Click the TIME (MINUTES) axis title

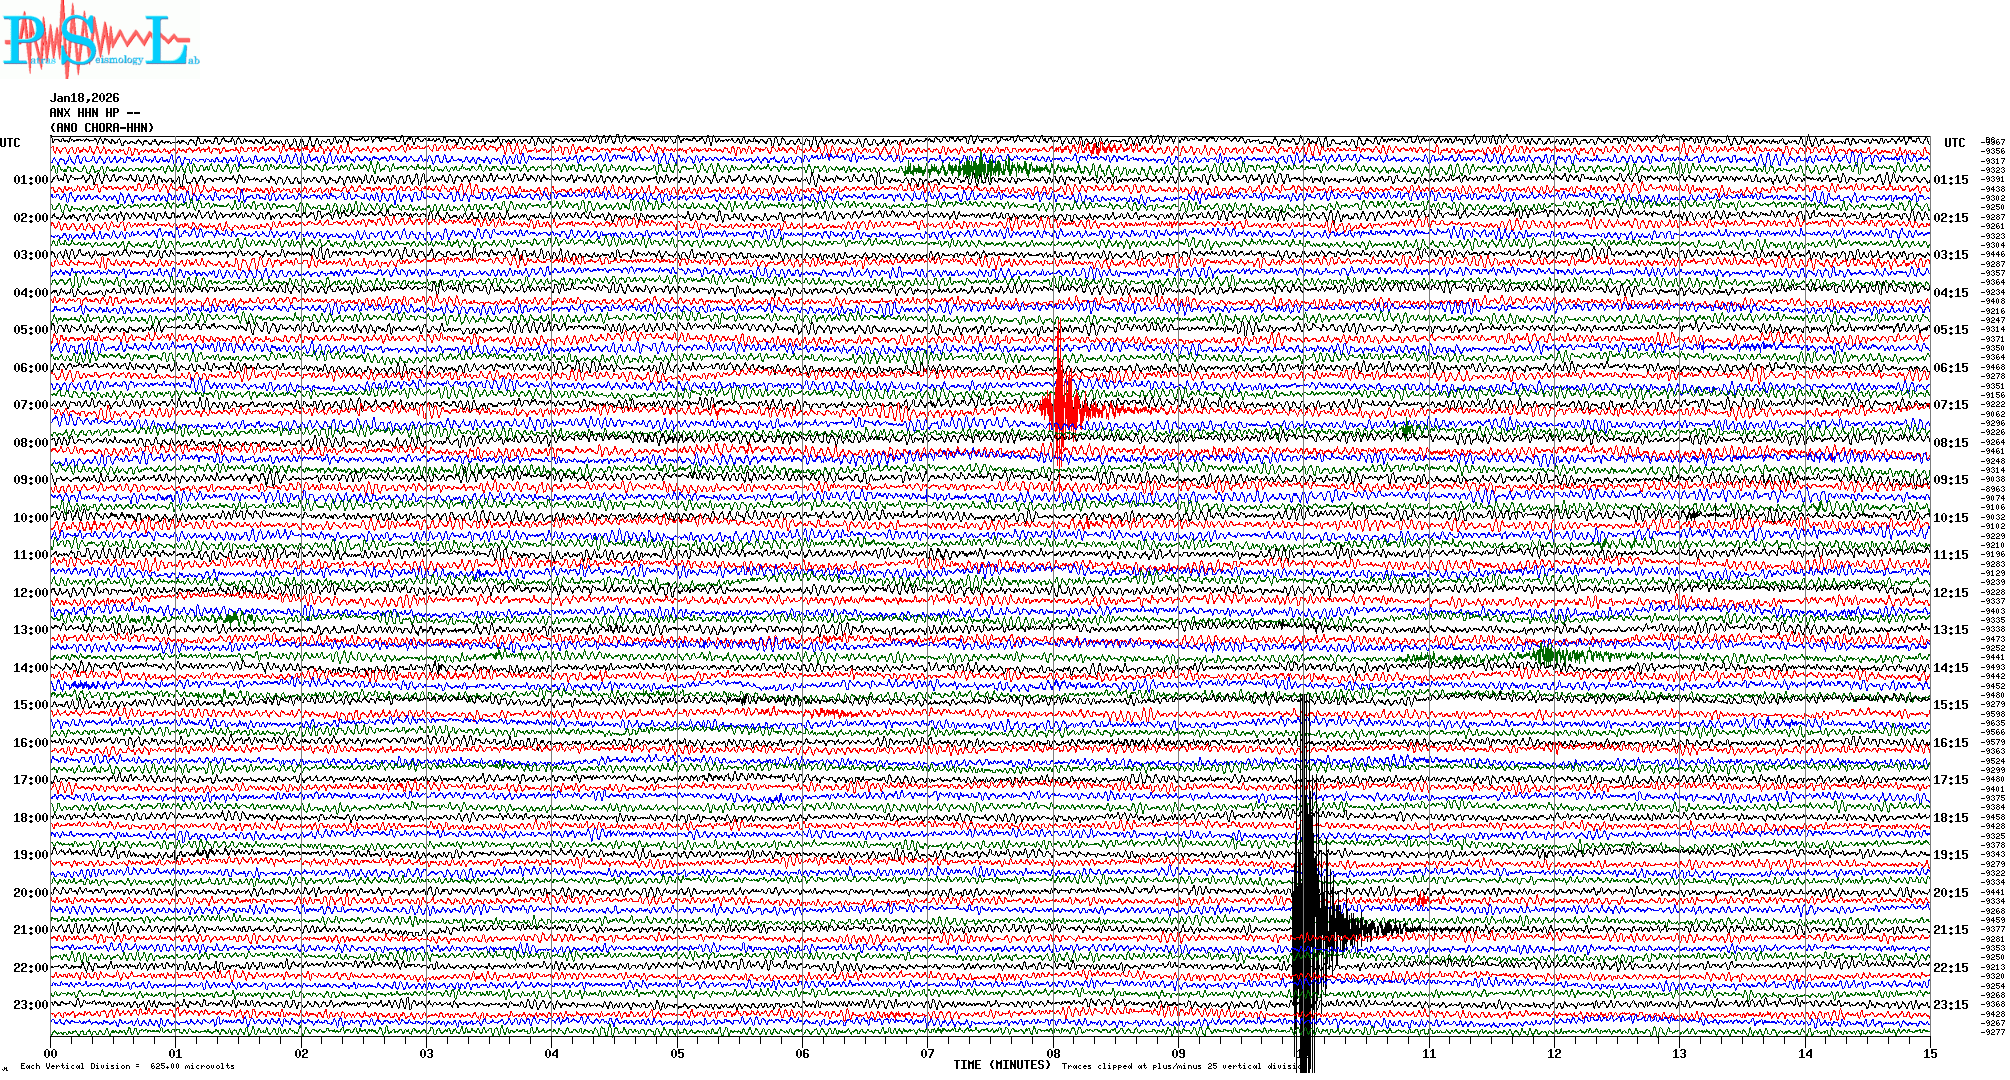point(1002,1065)
